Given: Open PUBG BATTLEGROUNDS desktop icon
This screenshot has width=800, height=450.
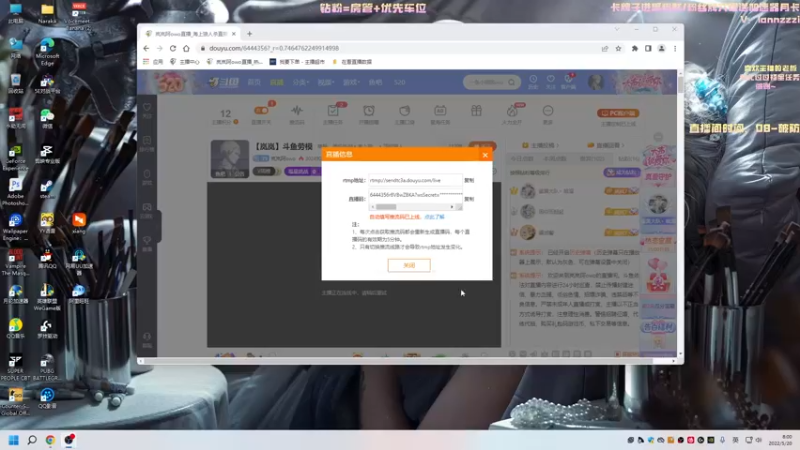Looking at the screenshot, I should (46, 368).
